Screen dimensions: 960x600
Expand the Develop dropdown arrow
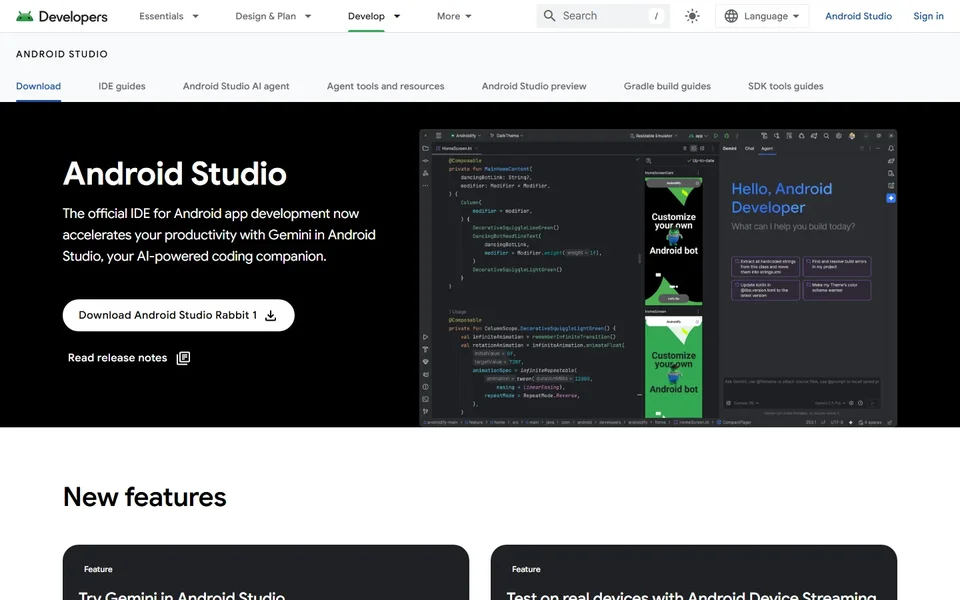click(x=397, y=17)
